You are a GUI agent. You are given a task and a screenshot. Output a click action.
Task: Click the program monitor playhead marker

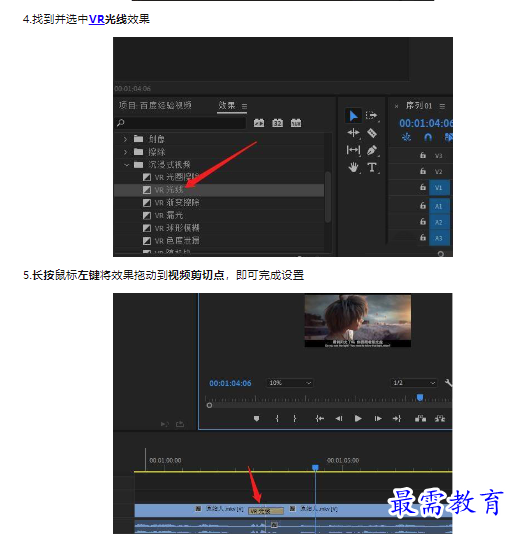pos(420,397)
